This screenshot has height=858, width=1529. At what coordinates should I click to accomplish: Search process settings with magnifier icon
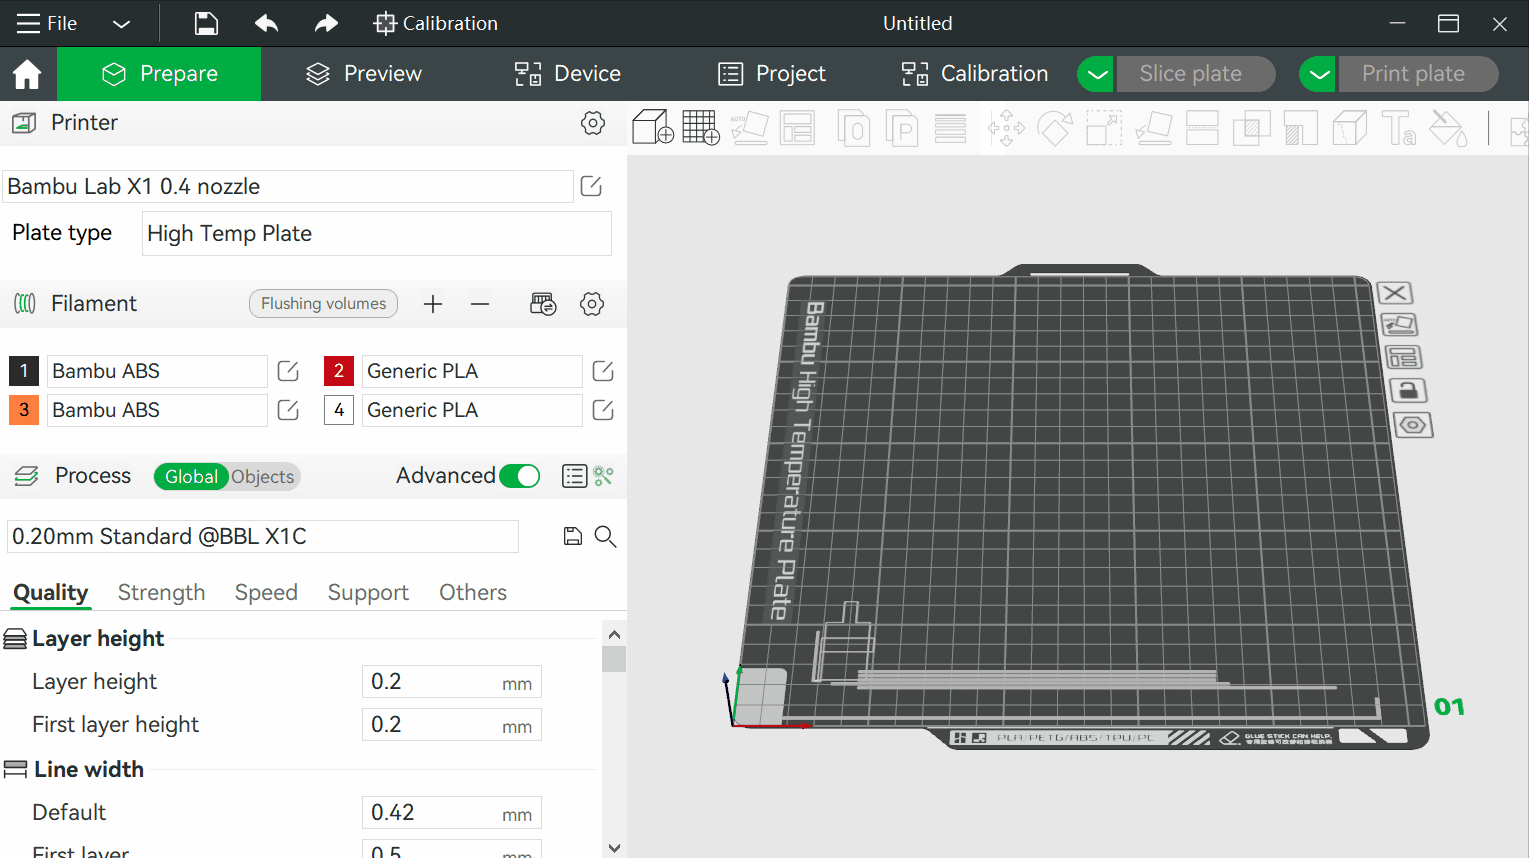point(605,537)
